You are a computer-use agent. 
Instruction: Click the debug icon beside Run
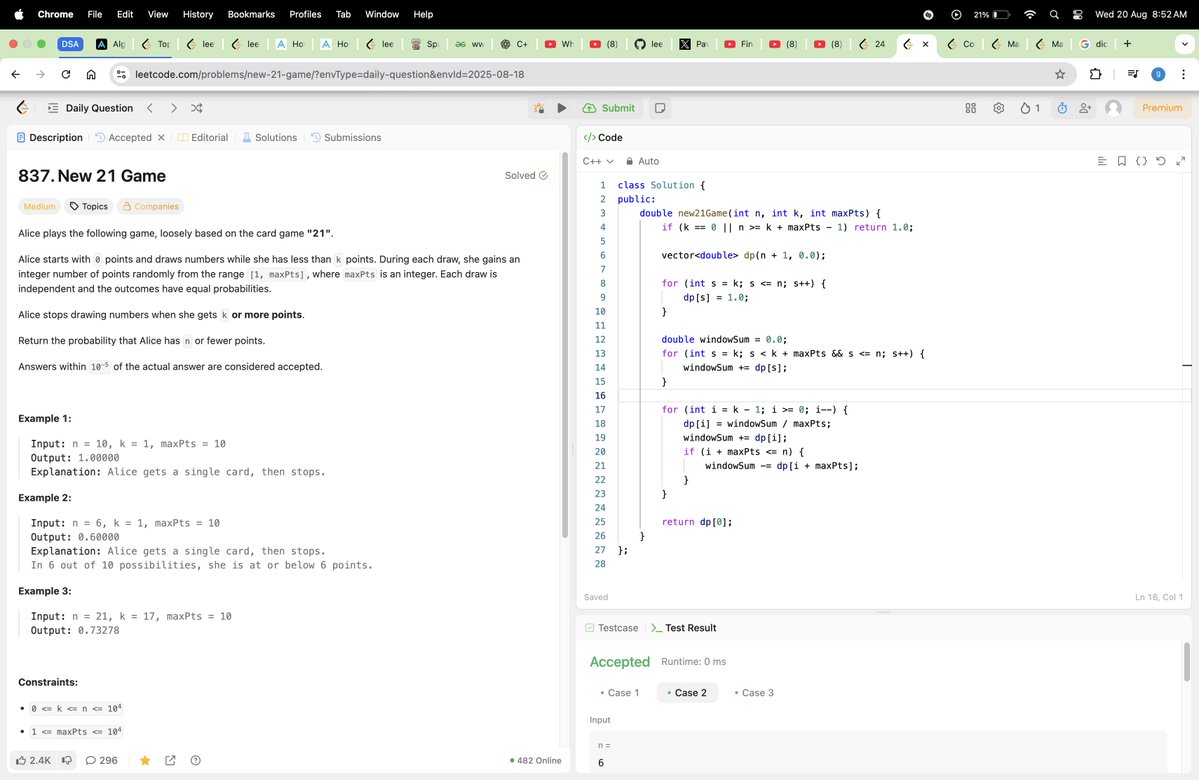pyautogui.click(x=539, y=108)
